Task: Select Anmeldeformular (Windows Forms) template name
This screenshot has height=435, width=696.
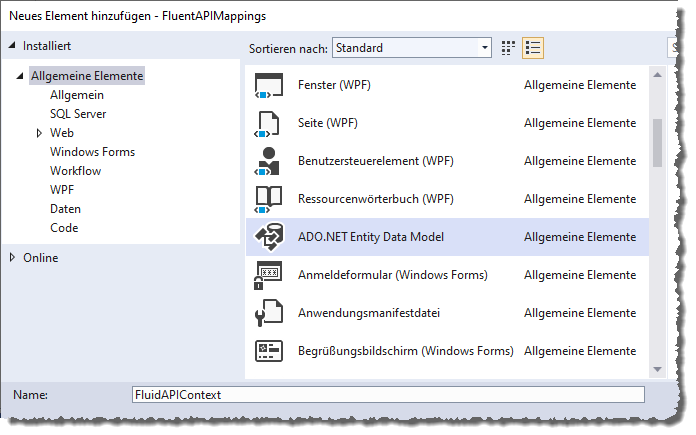Action: (392, 275)
